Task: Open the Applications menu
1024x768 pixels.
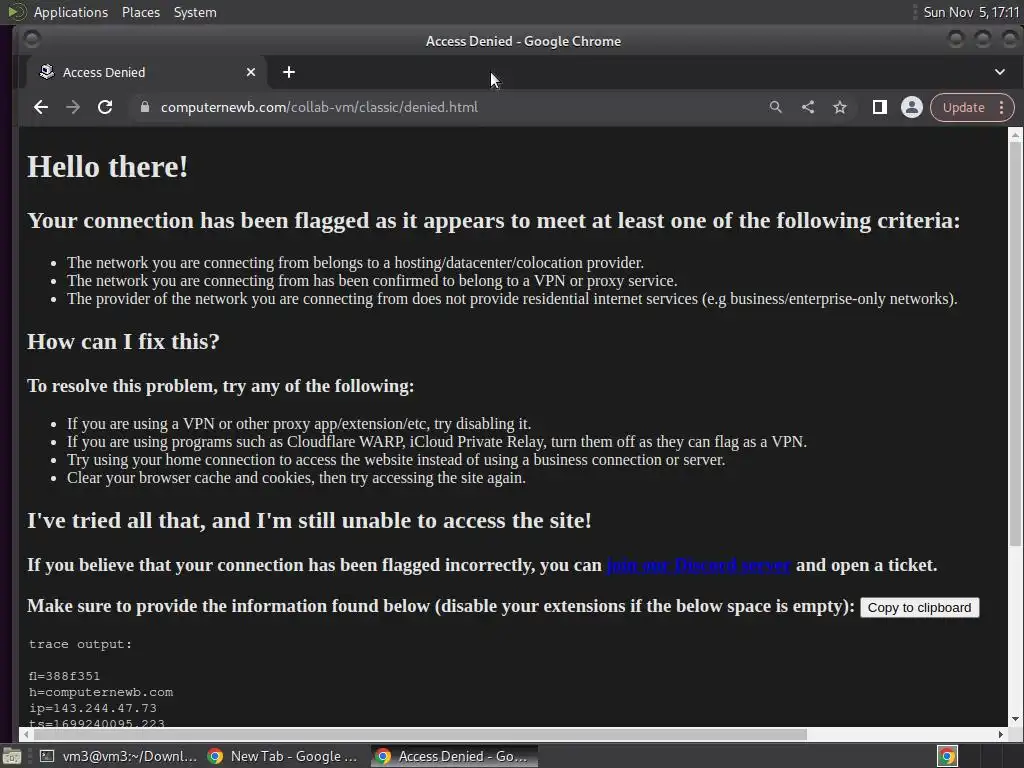Action: click(71, 12)
